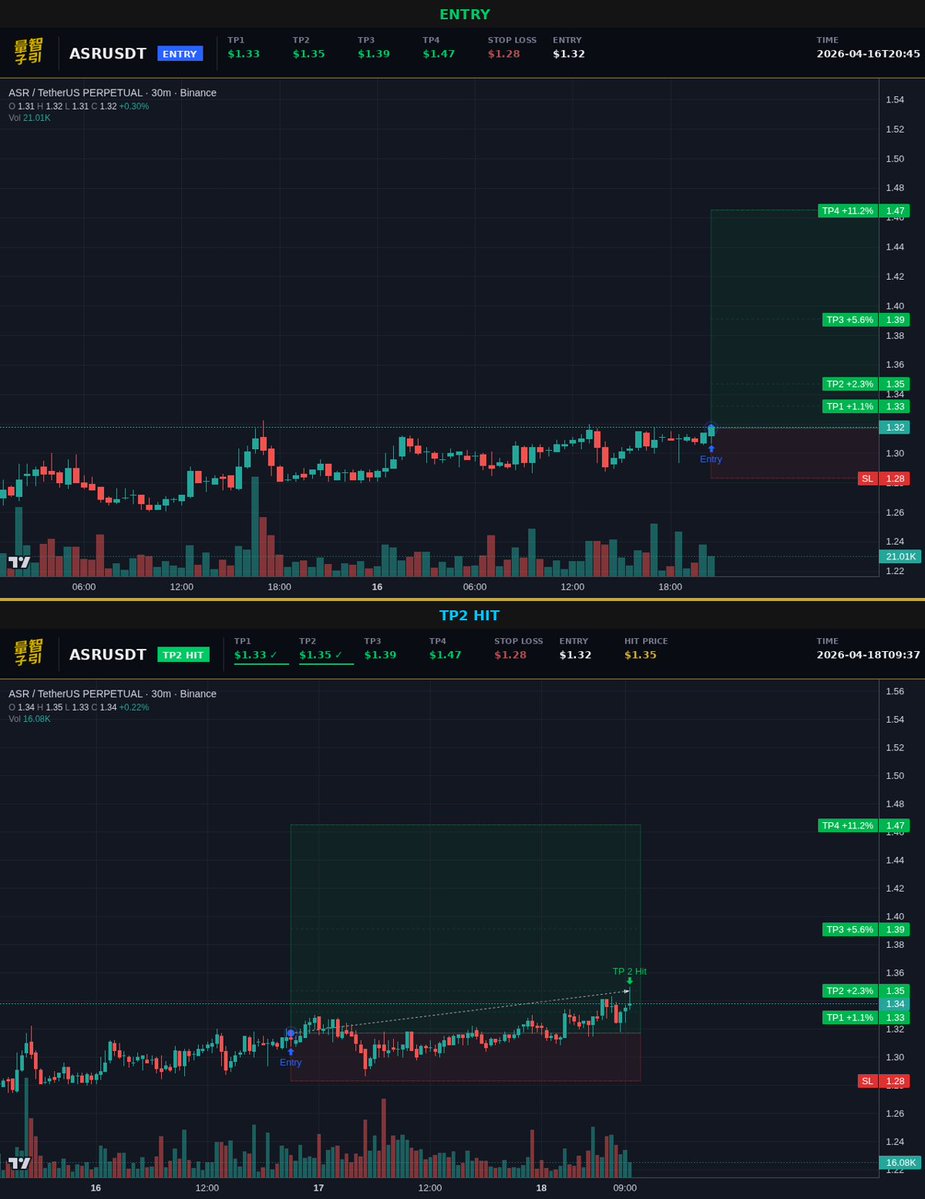Click the 09:00 label on the time axis
Viewport: 925px width, 1199px height.
(625, 1188)
